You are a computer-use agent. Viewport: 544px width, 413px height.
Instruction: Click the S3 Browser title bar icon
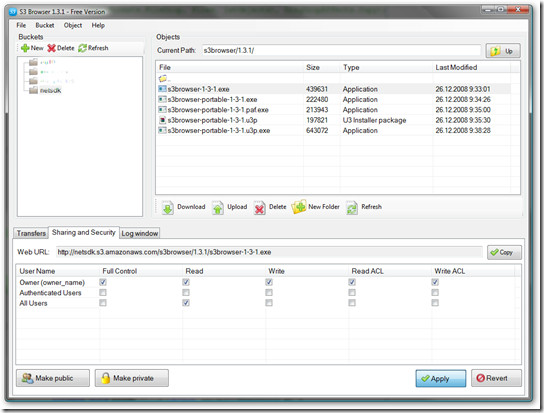(13, 12)
